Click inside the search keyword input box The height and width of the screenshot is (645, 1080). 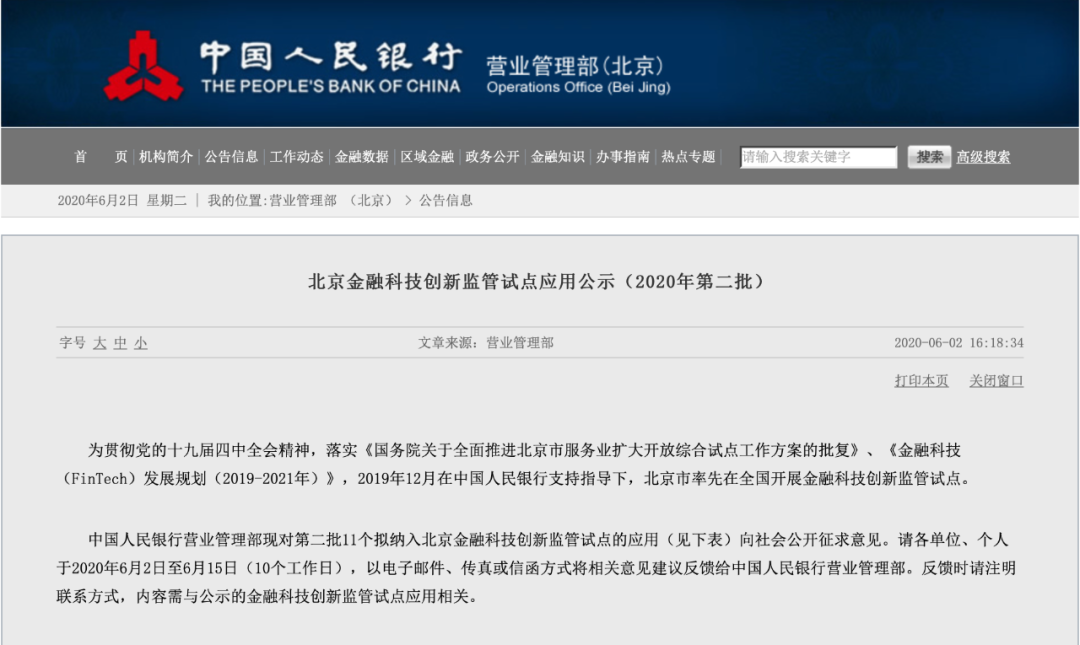point(817,157)
